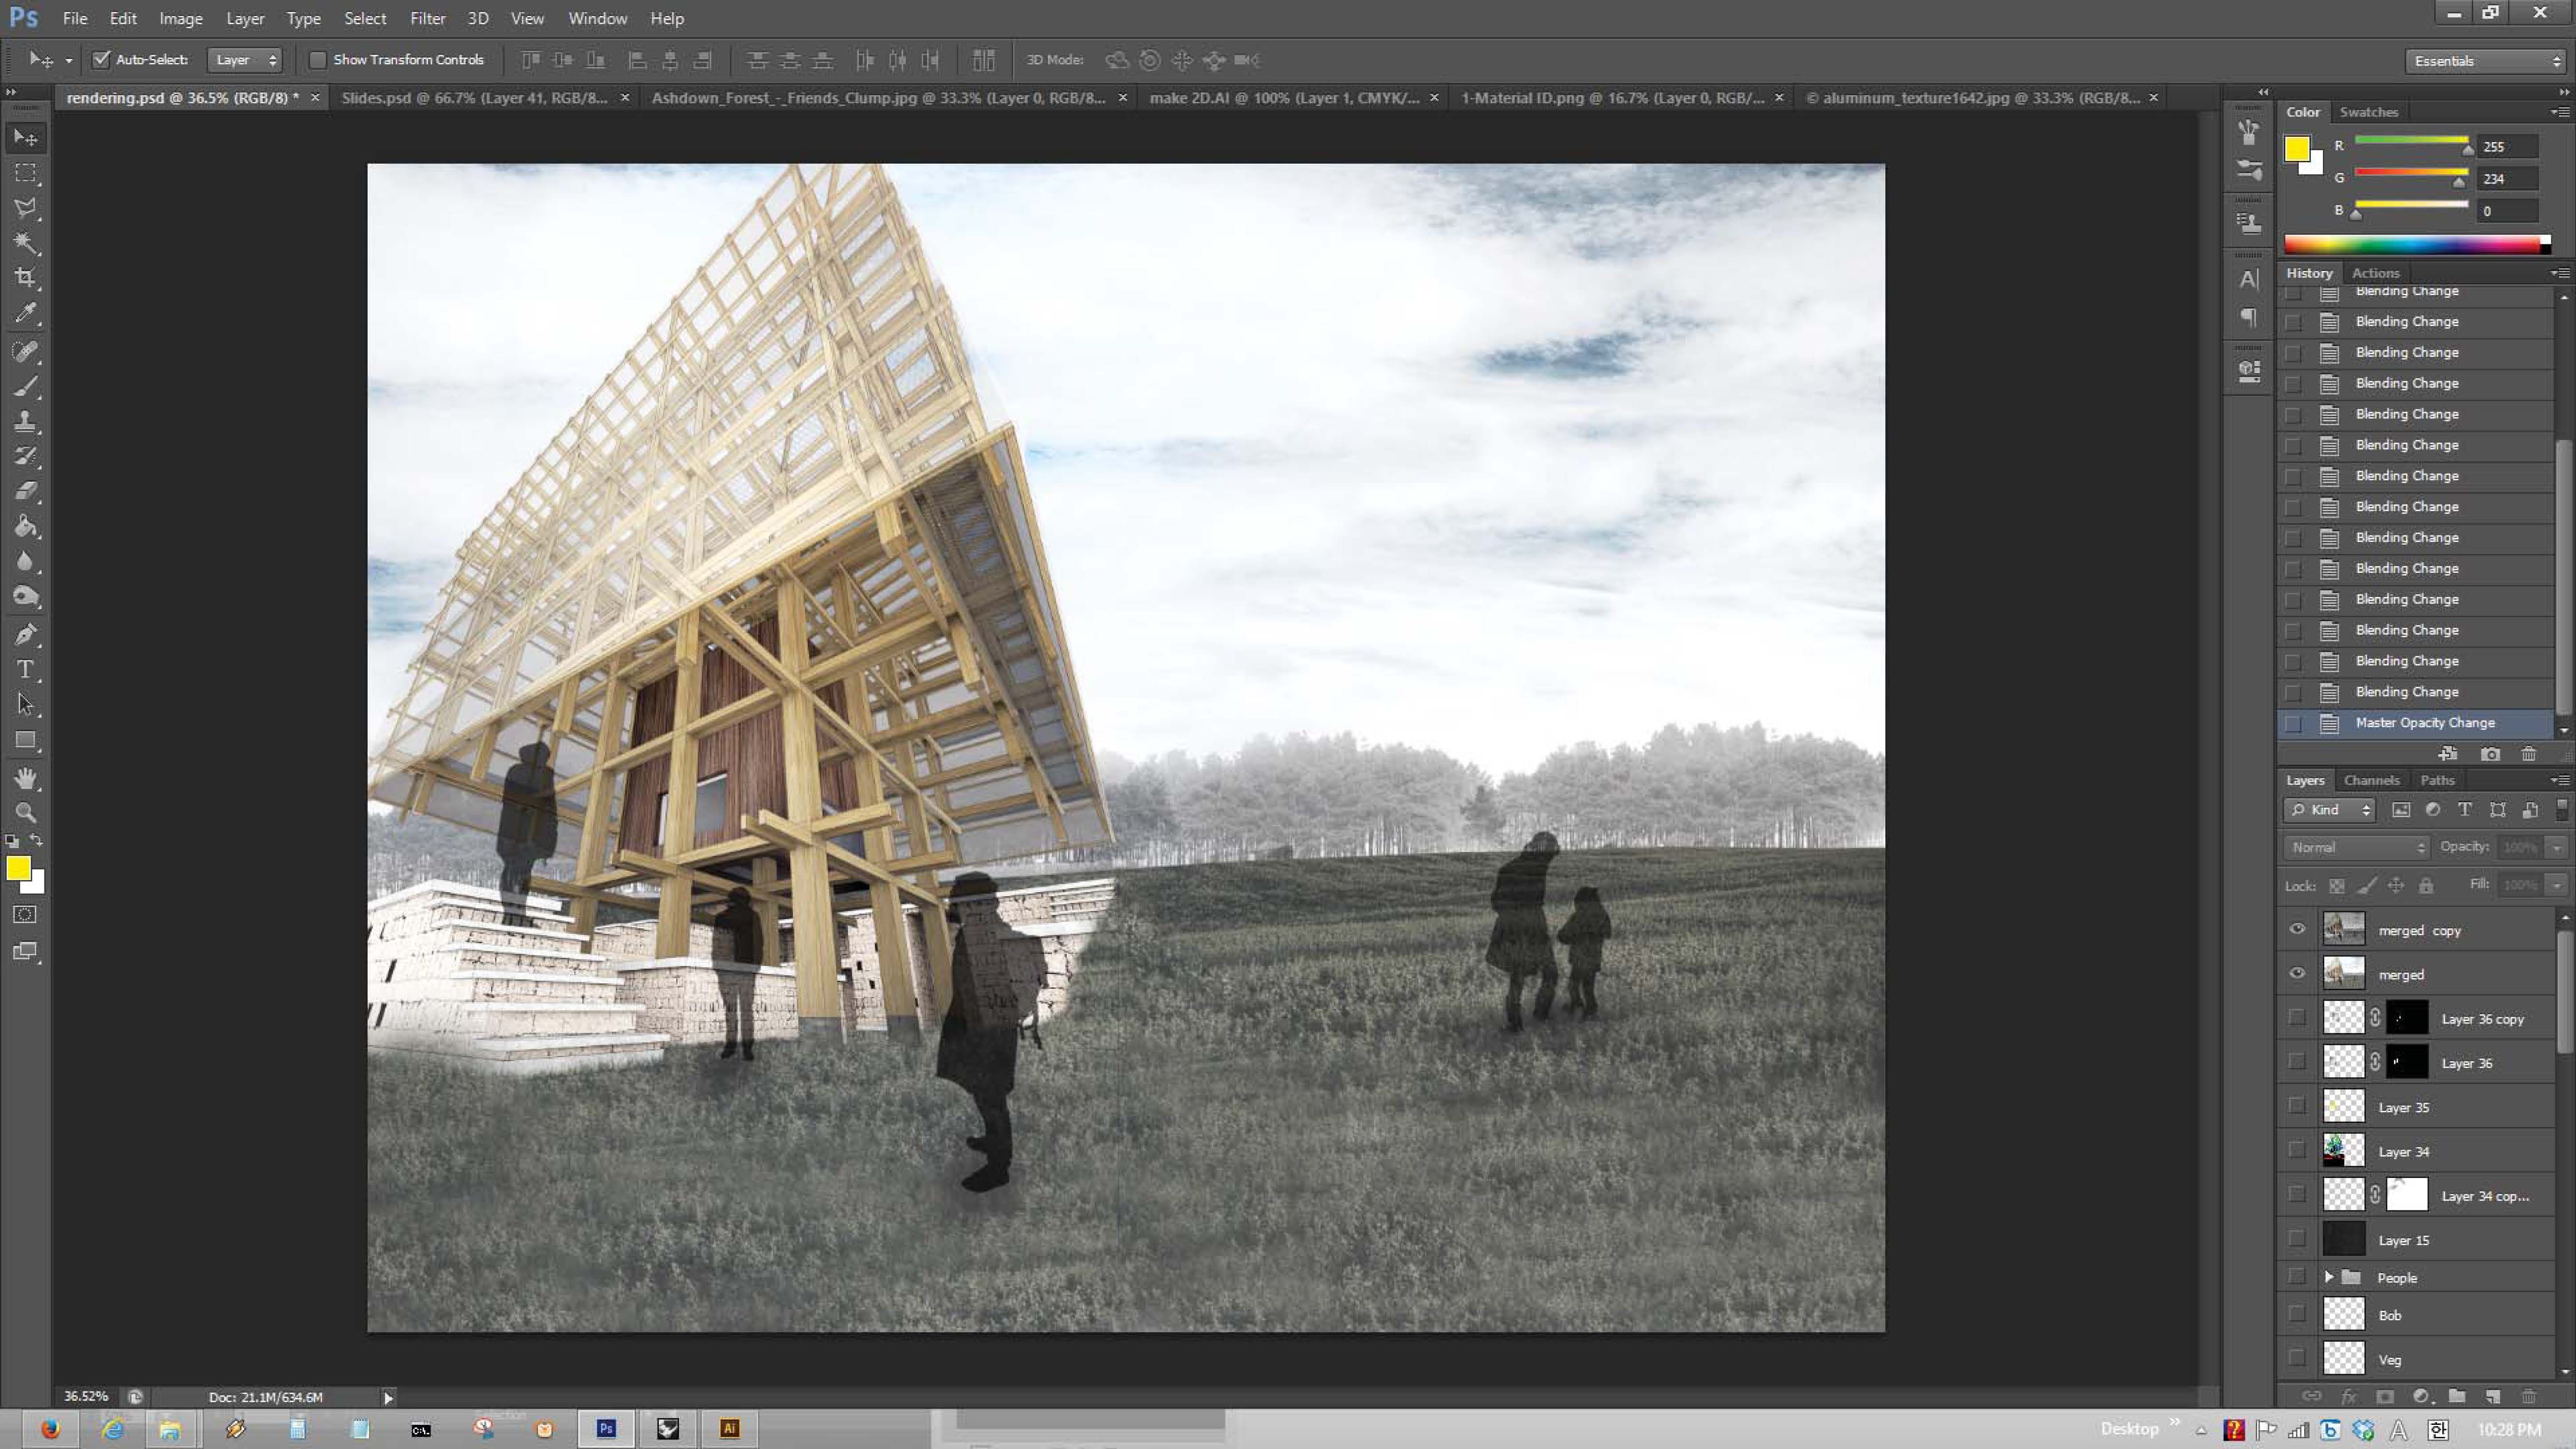
Task: Expand the People layer group
Action: click(2329, 1277)
